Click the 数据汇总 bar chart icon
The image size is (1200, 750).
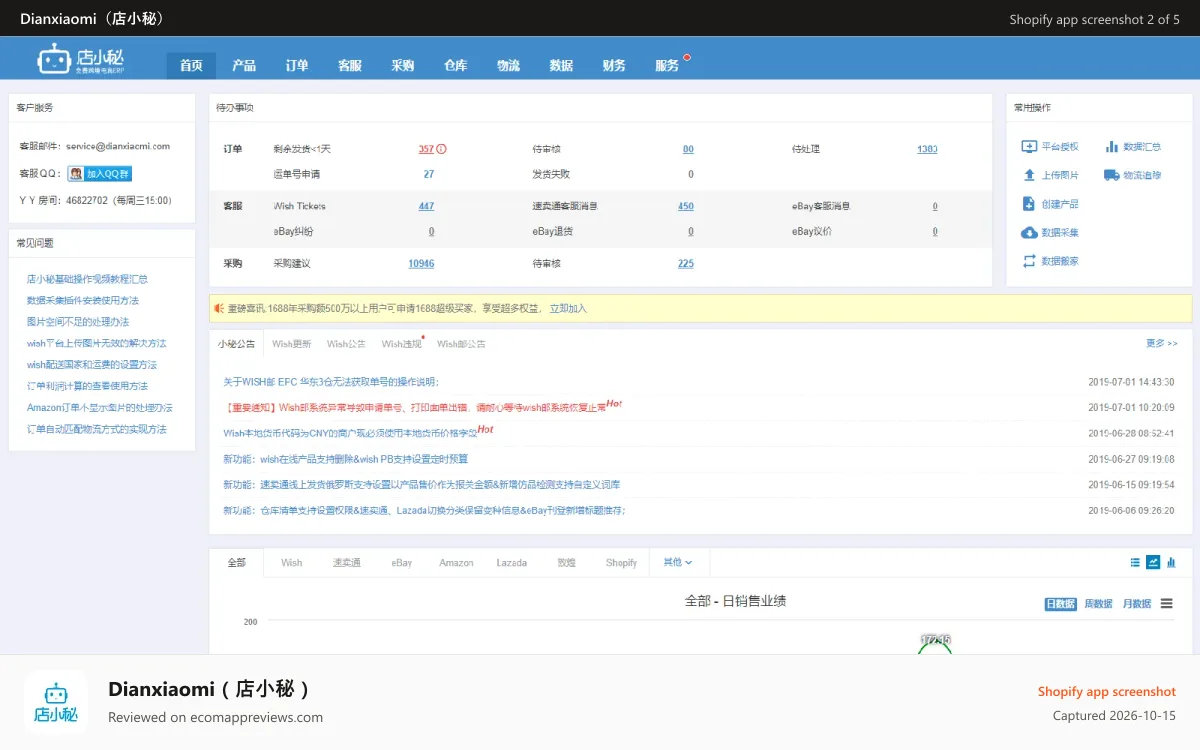(1112, 147)
